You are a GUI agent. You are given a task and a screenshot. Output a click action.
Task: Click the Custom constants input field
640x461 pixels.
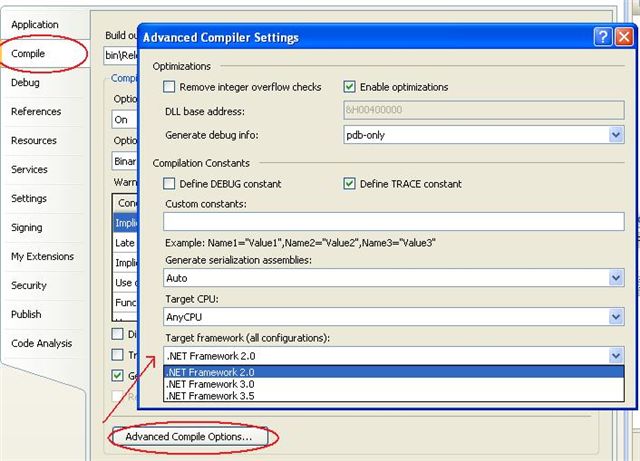click(x=394, y=221)
